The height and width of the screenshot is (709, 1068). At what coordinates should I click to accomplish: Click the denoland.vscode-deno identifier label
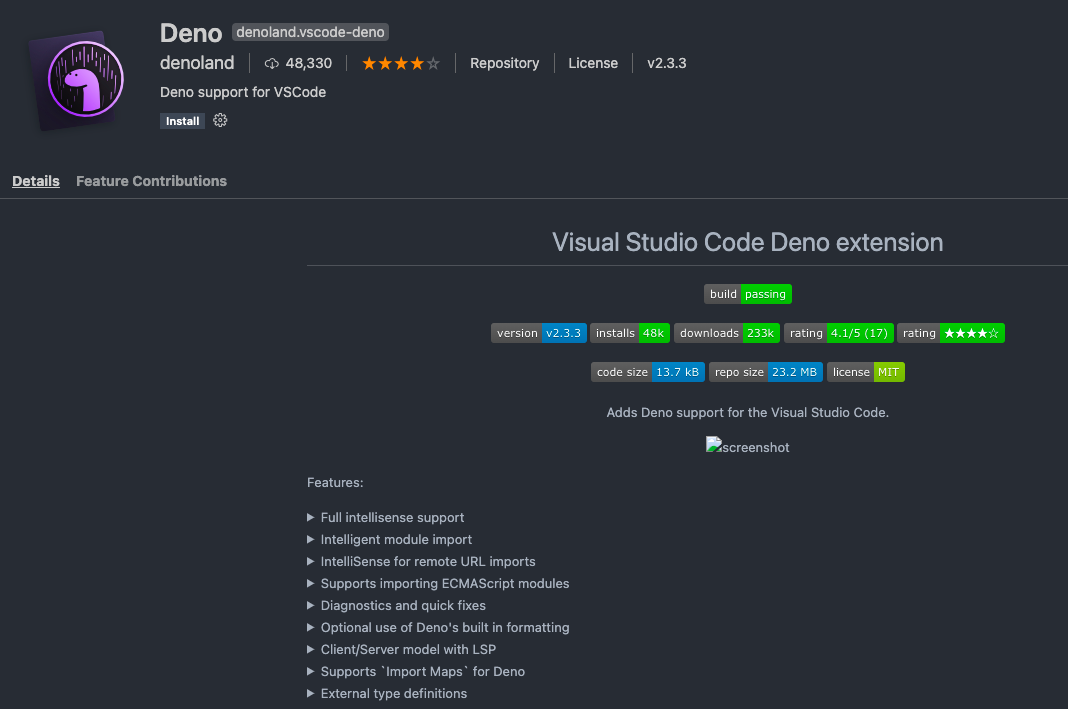(310, 32)
